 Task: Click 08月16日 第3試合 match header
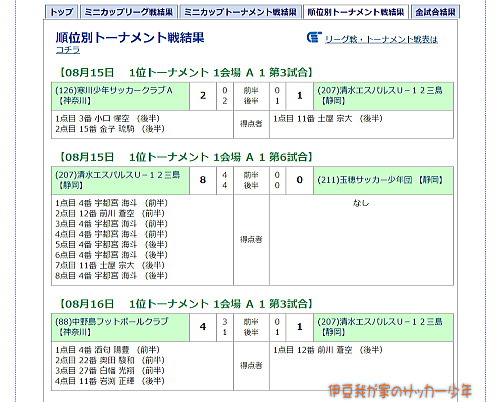[186, 304]
